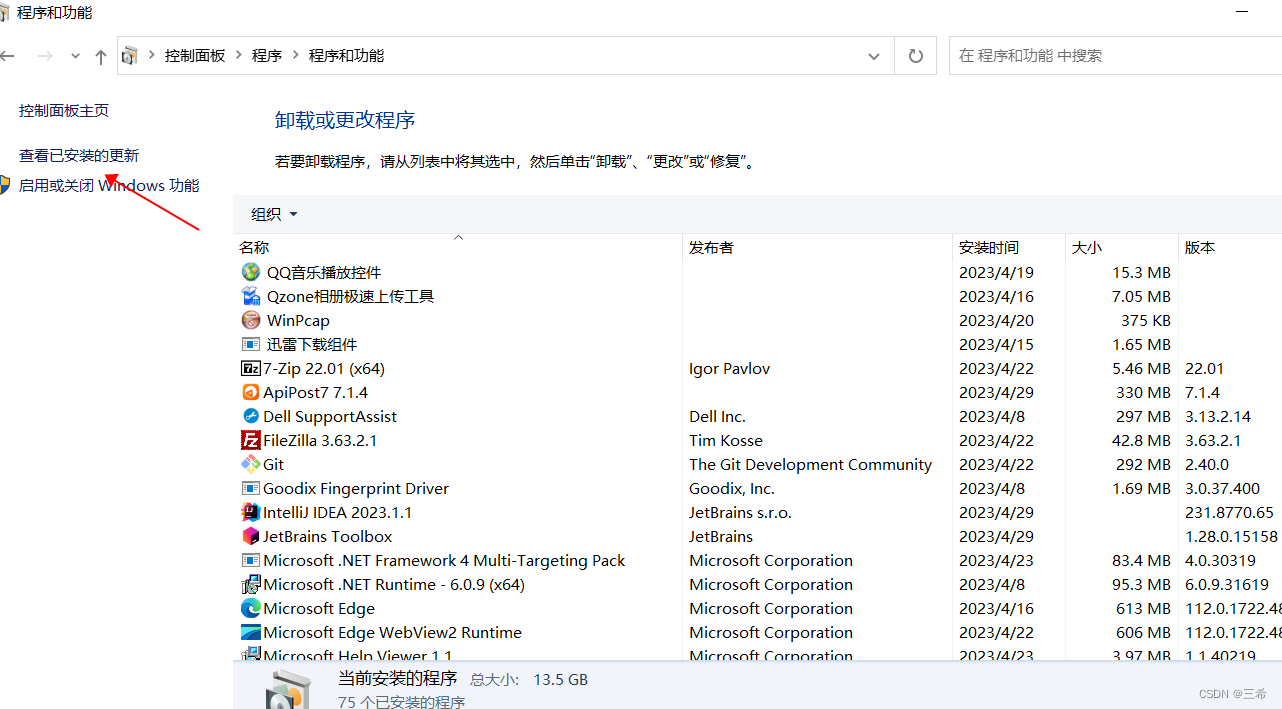
Task: Open 启用或关闭 Windows 功能 link
Action: (x=108, y=186)
